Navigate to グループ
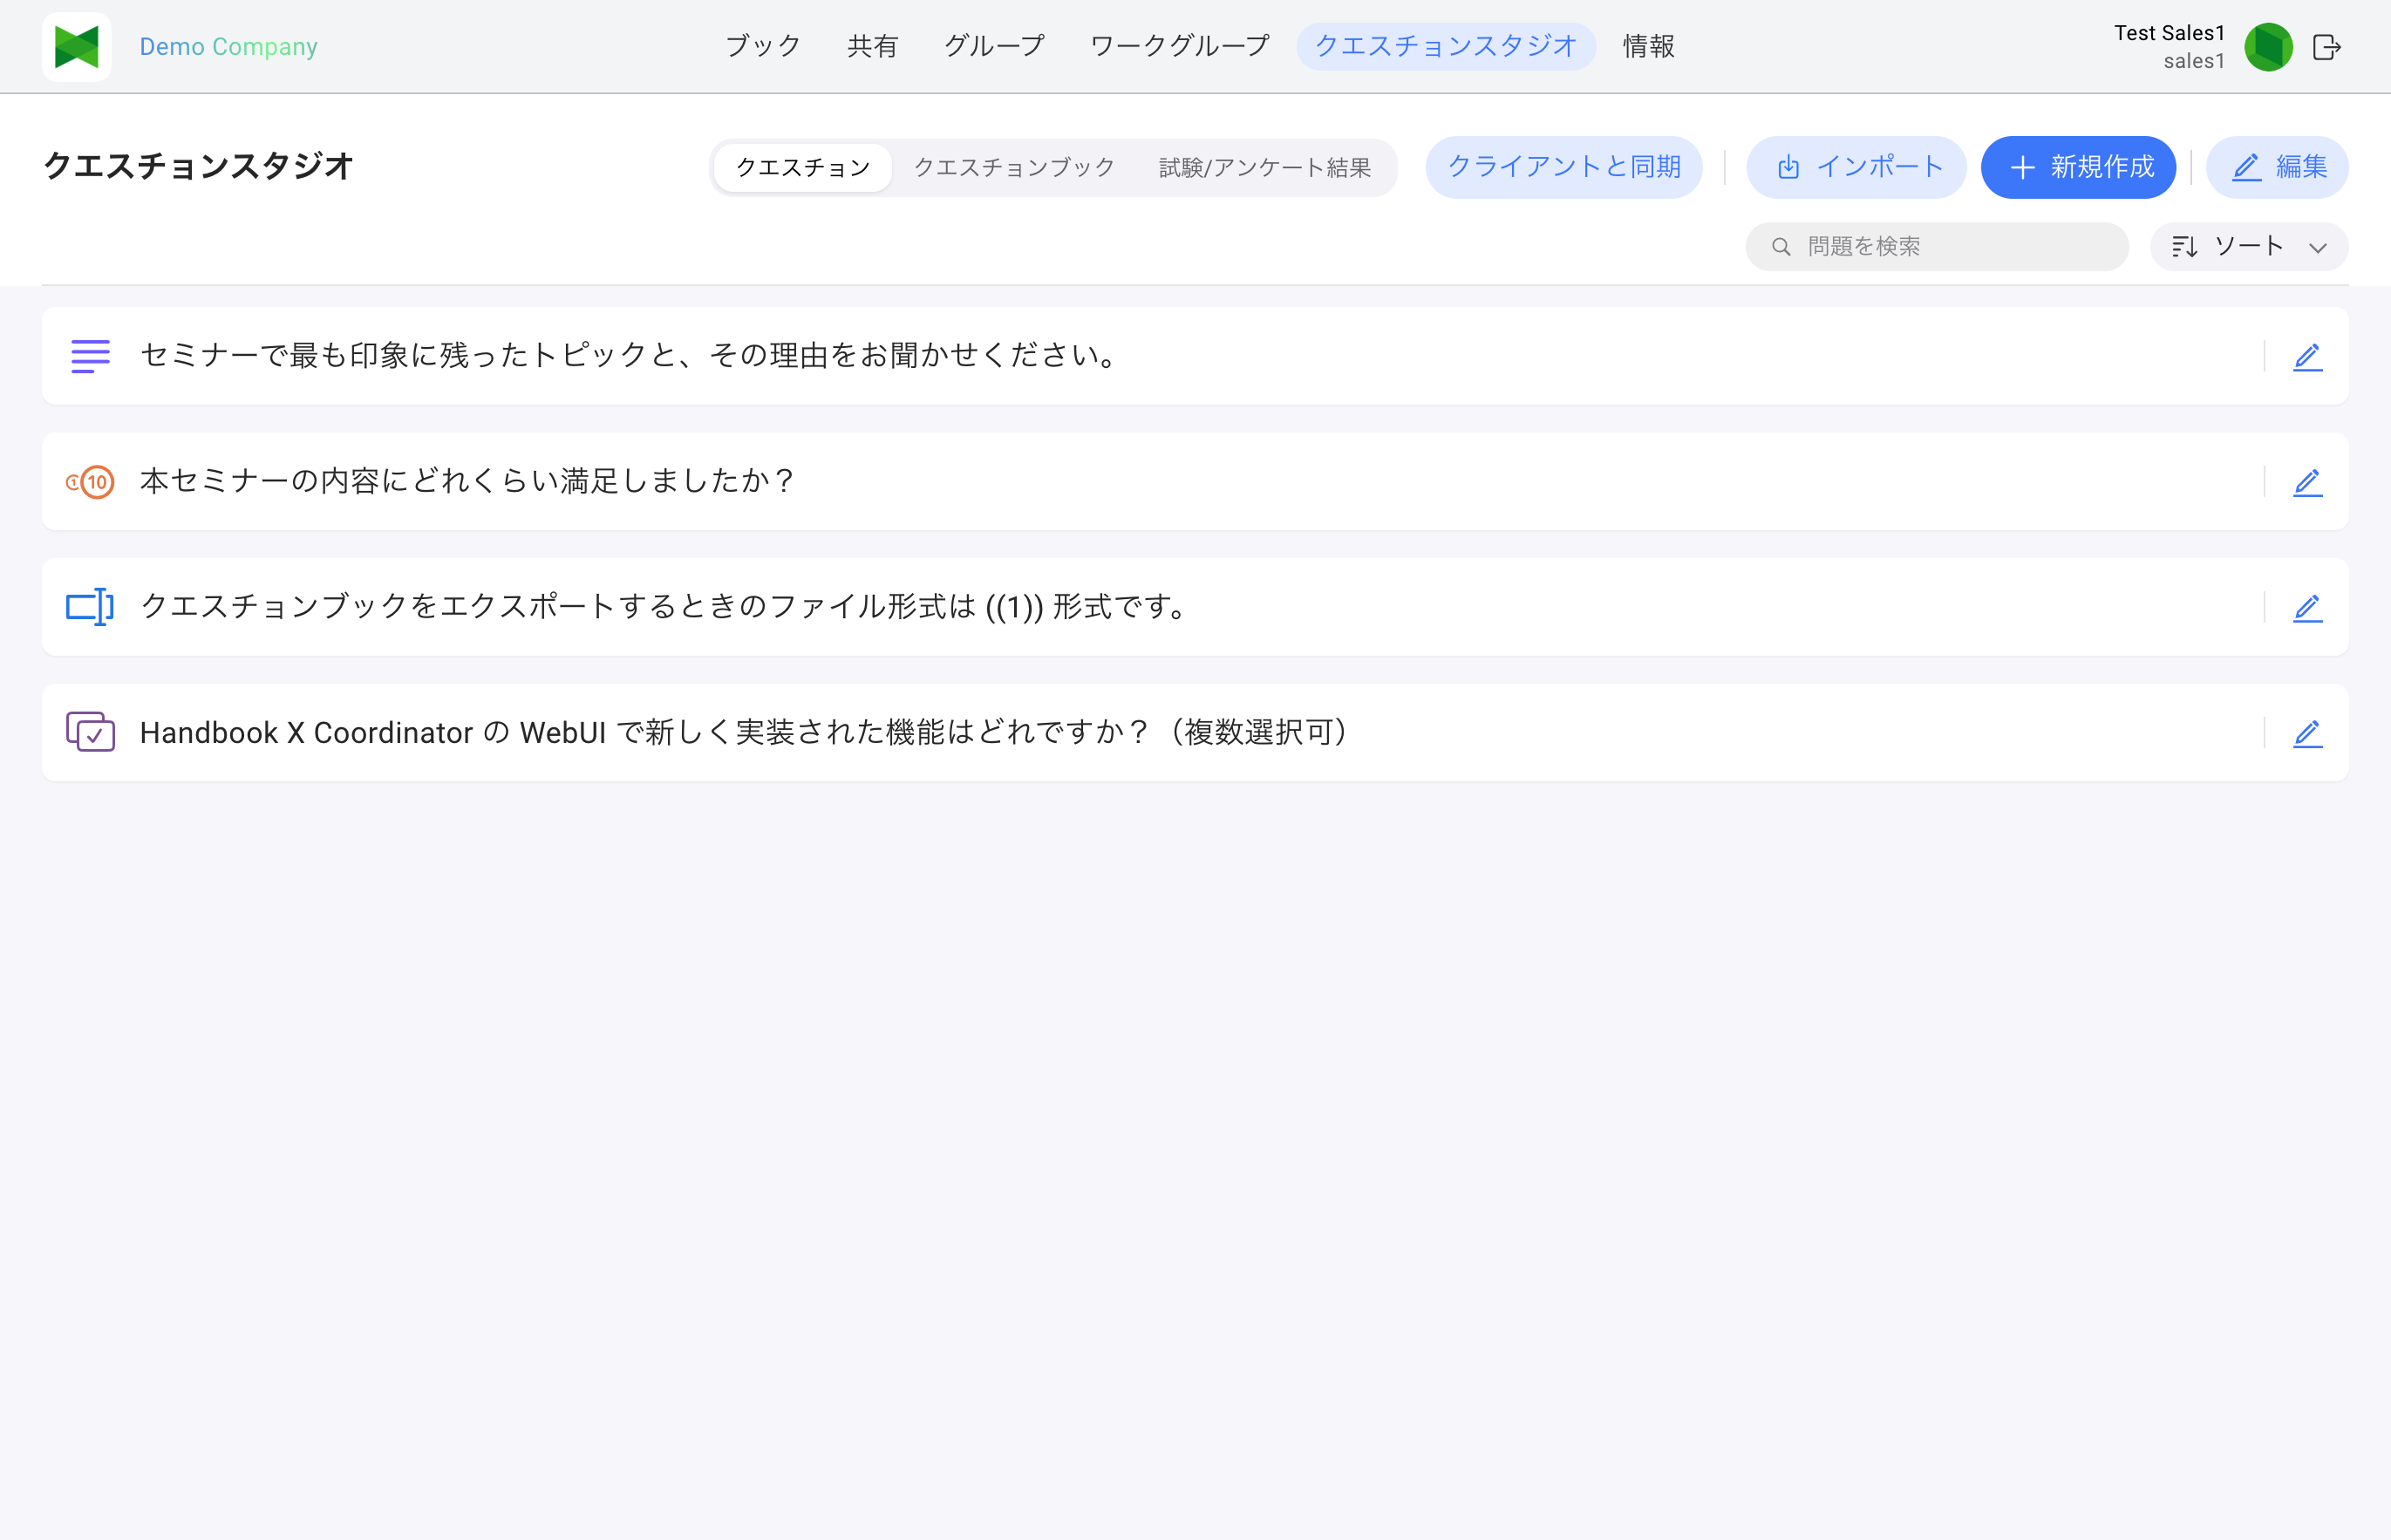The width and height of the screenshot is (2391, 1540). click(x=994, y=46)
